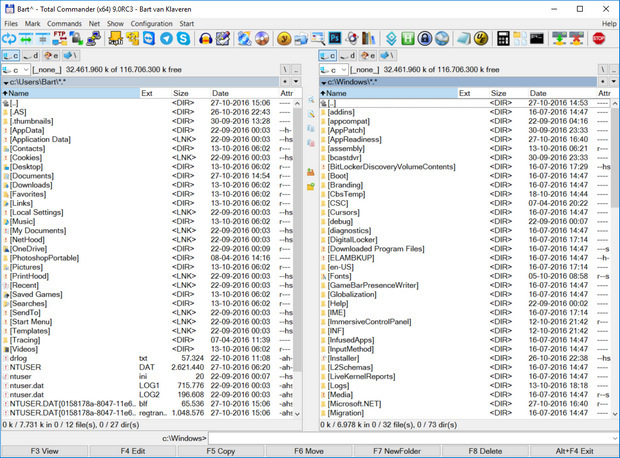Click the DVD disc toolbar icon
This screenshot has width=620, height=458.
262,39
